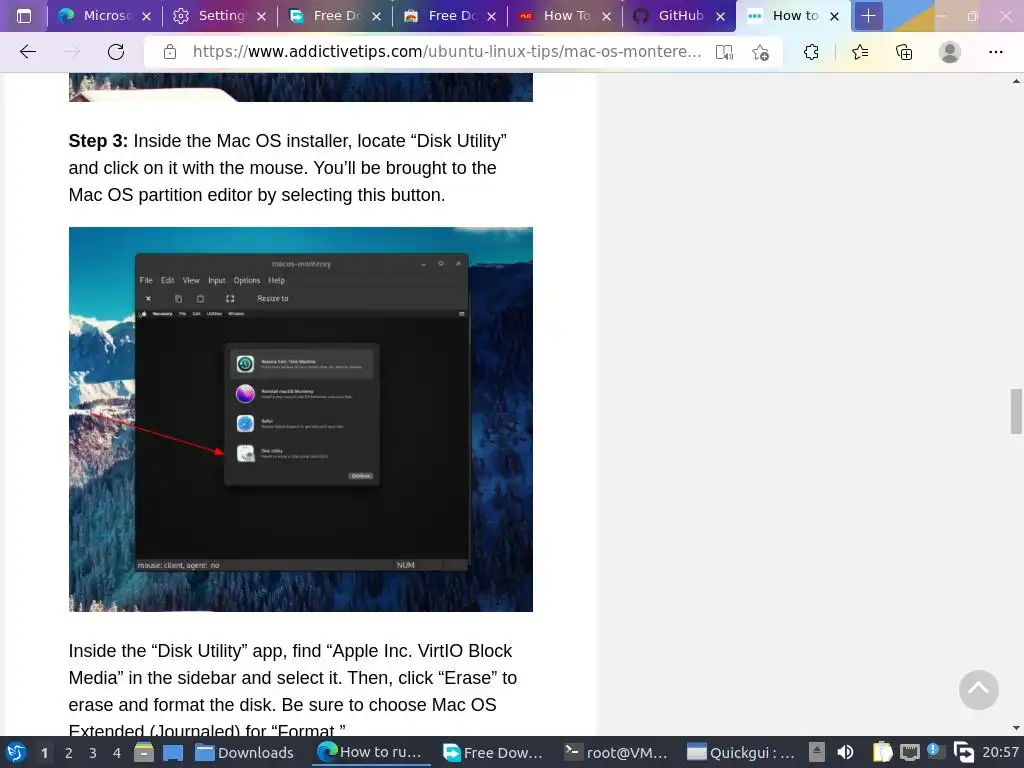The width and height of the screenshot is (1024, 768).
Task: Click the 20:57 clock
Action: coord(1000,752)
